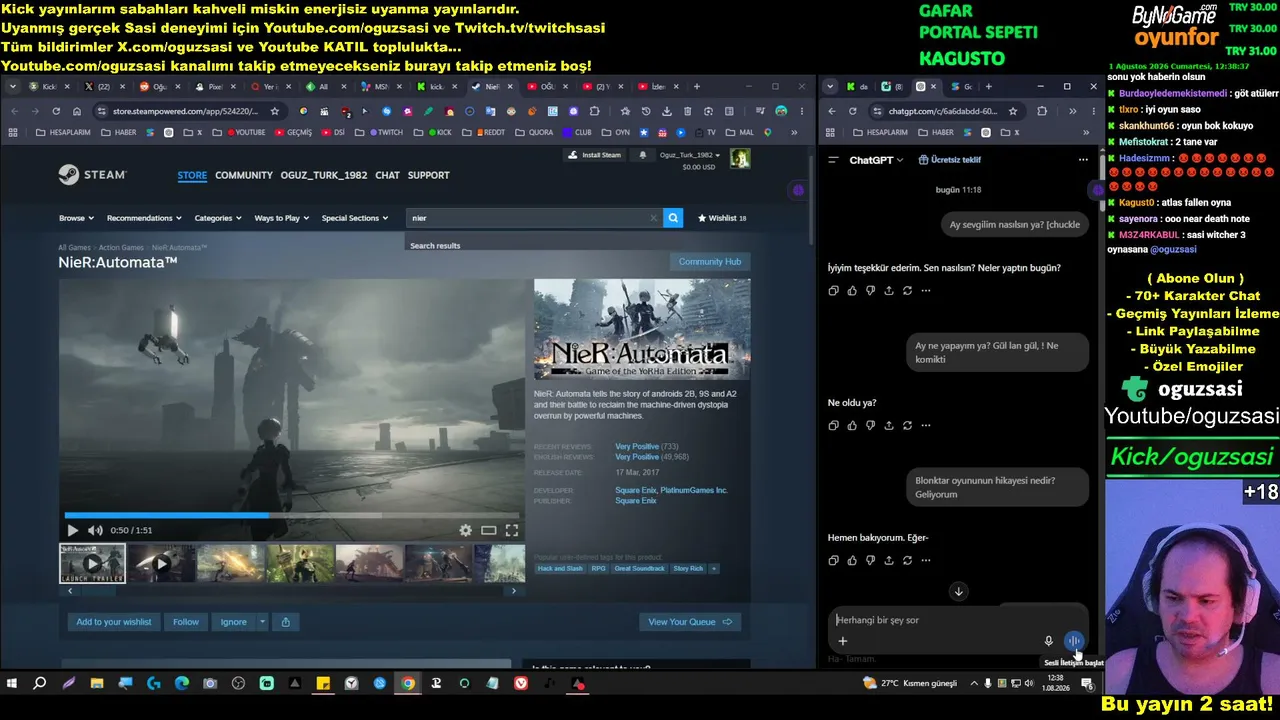Add NieR:Automata to your wishlist
Screen dimensions: 1280x720
[114, 622]
